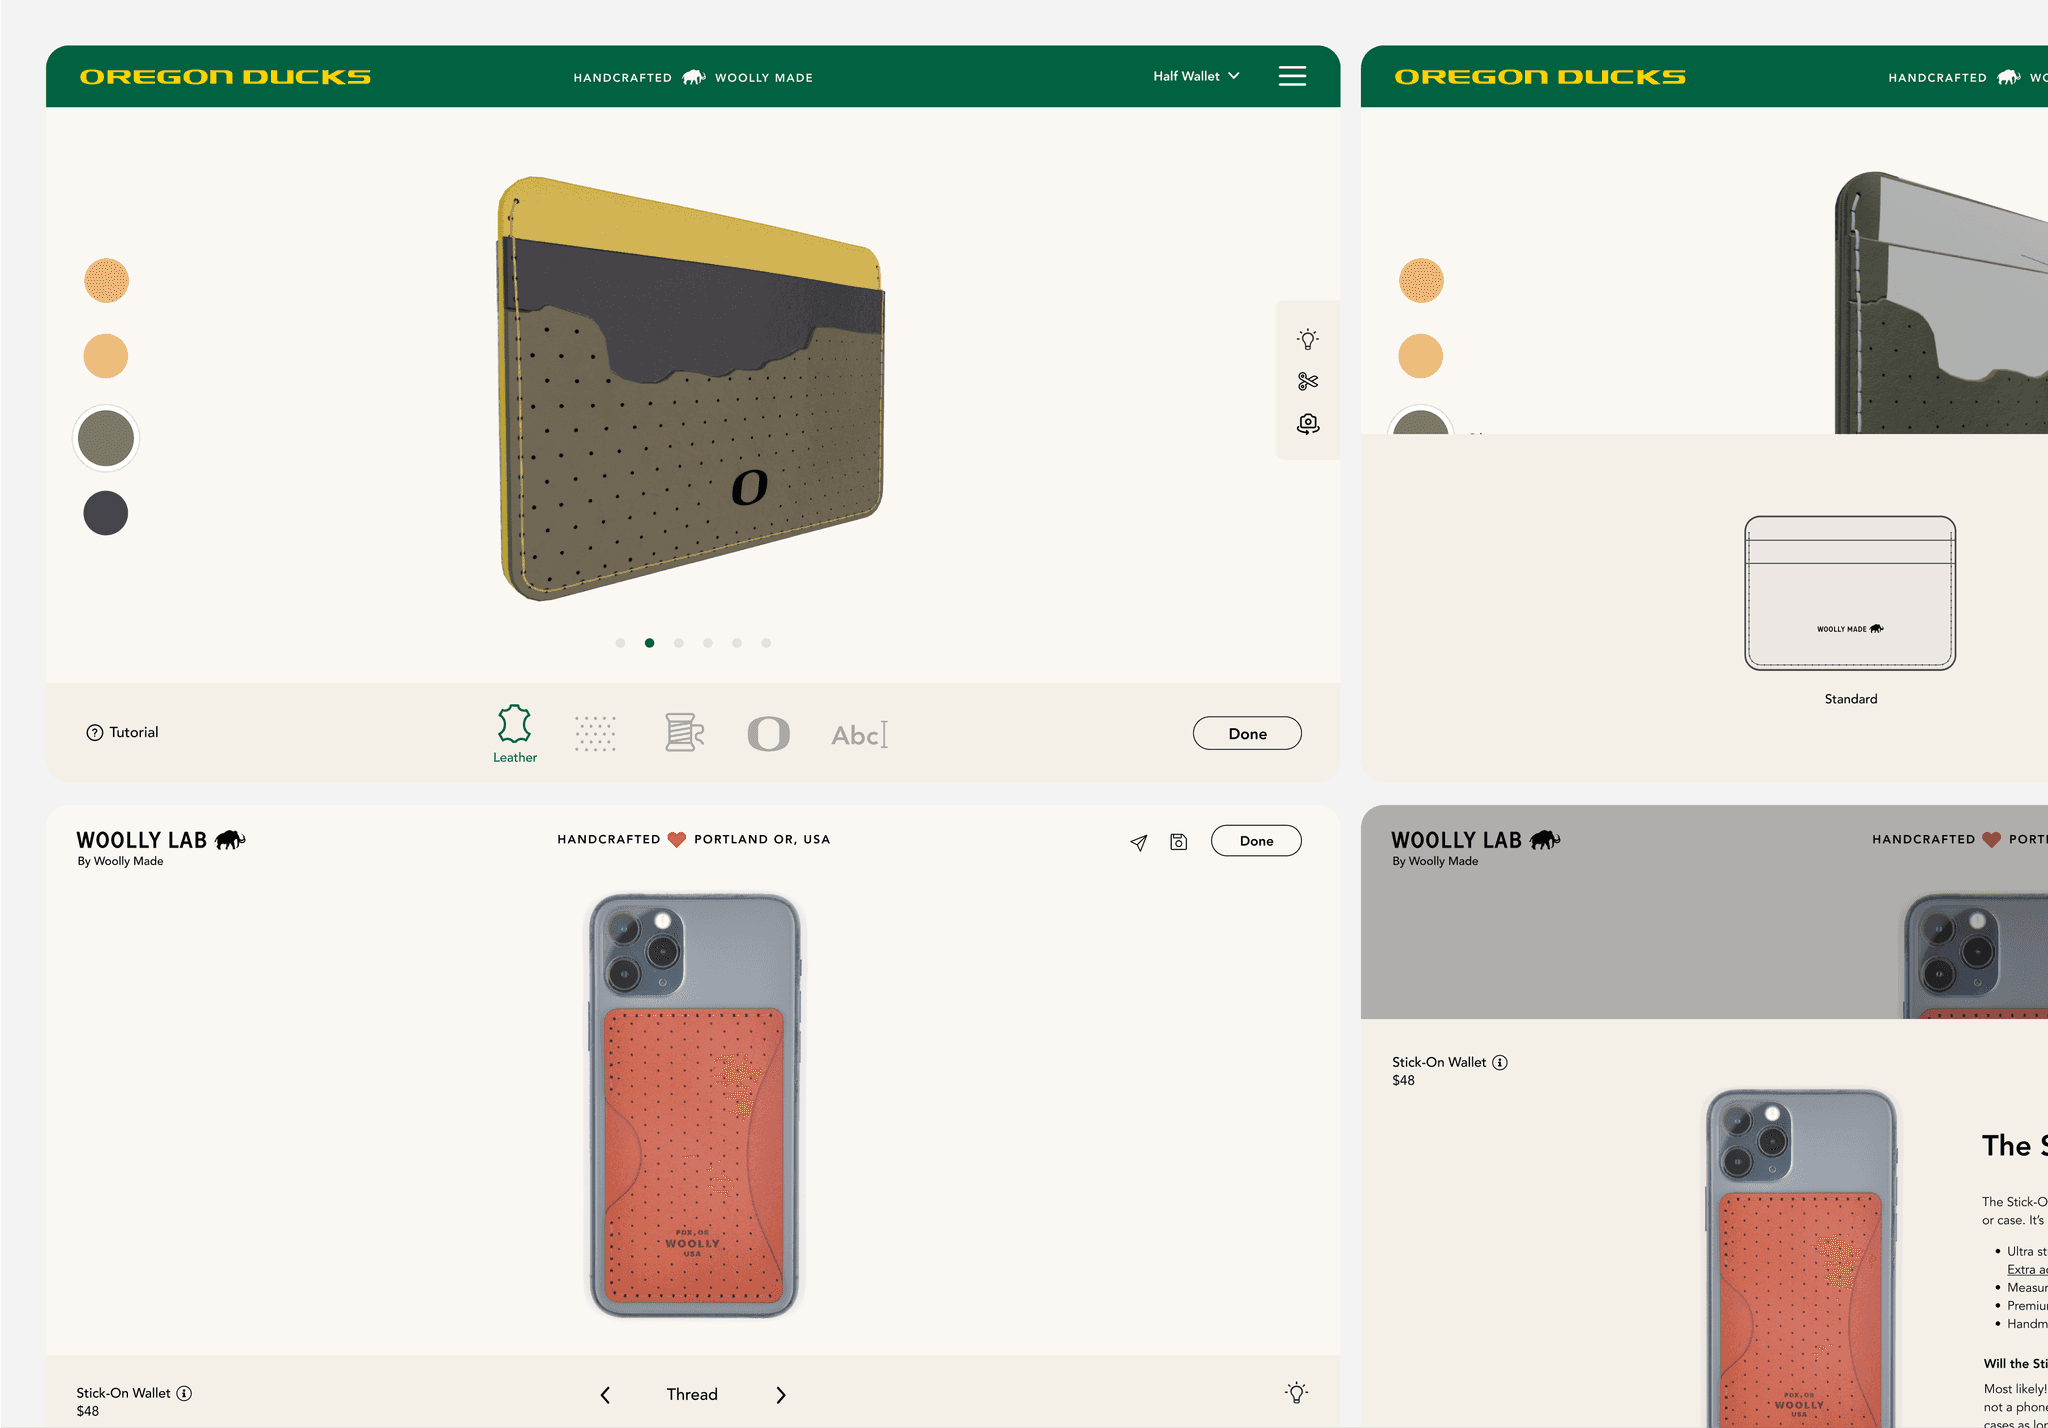Select the first carousel pagination dot

tap(621, 643)
